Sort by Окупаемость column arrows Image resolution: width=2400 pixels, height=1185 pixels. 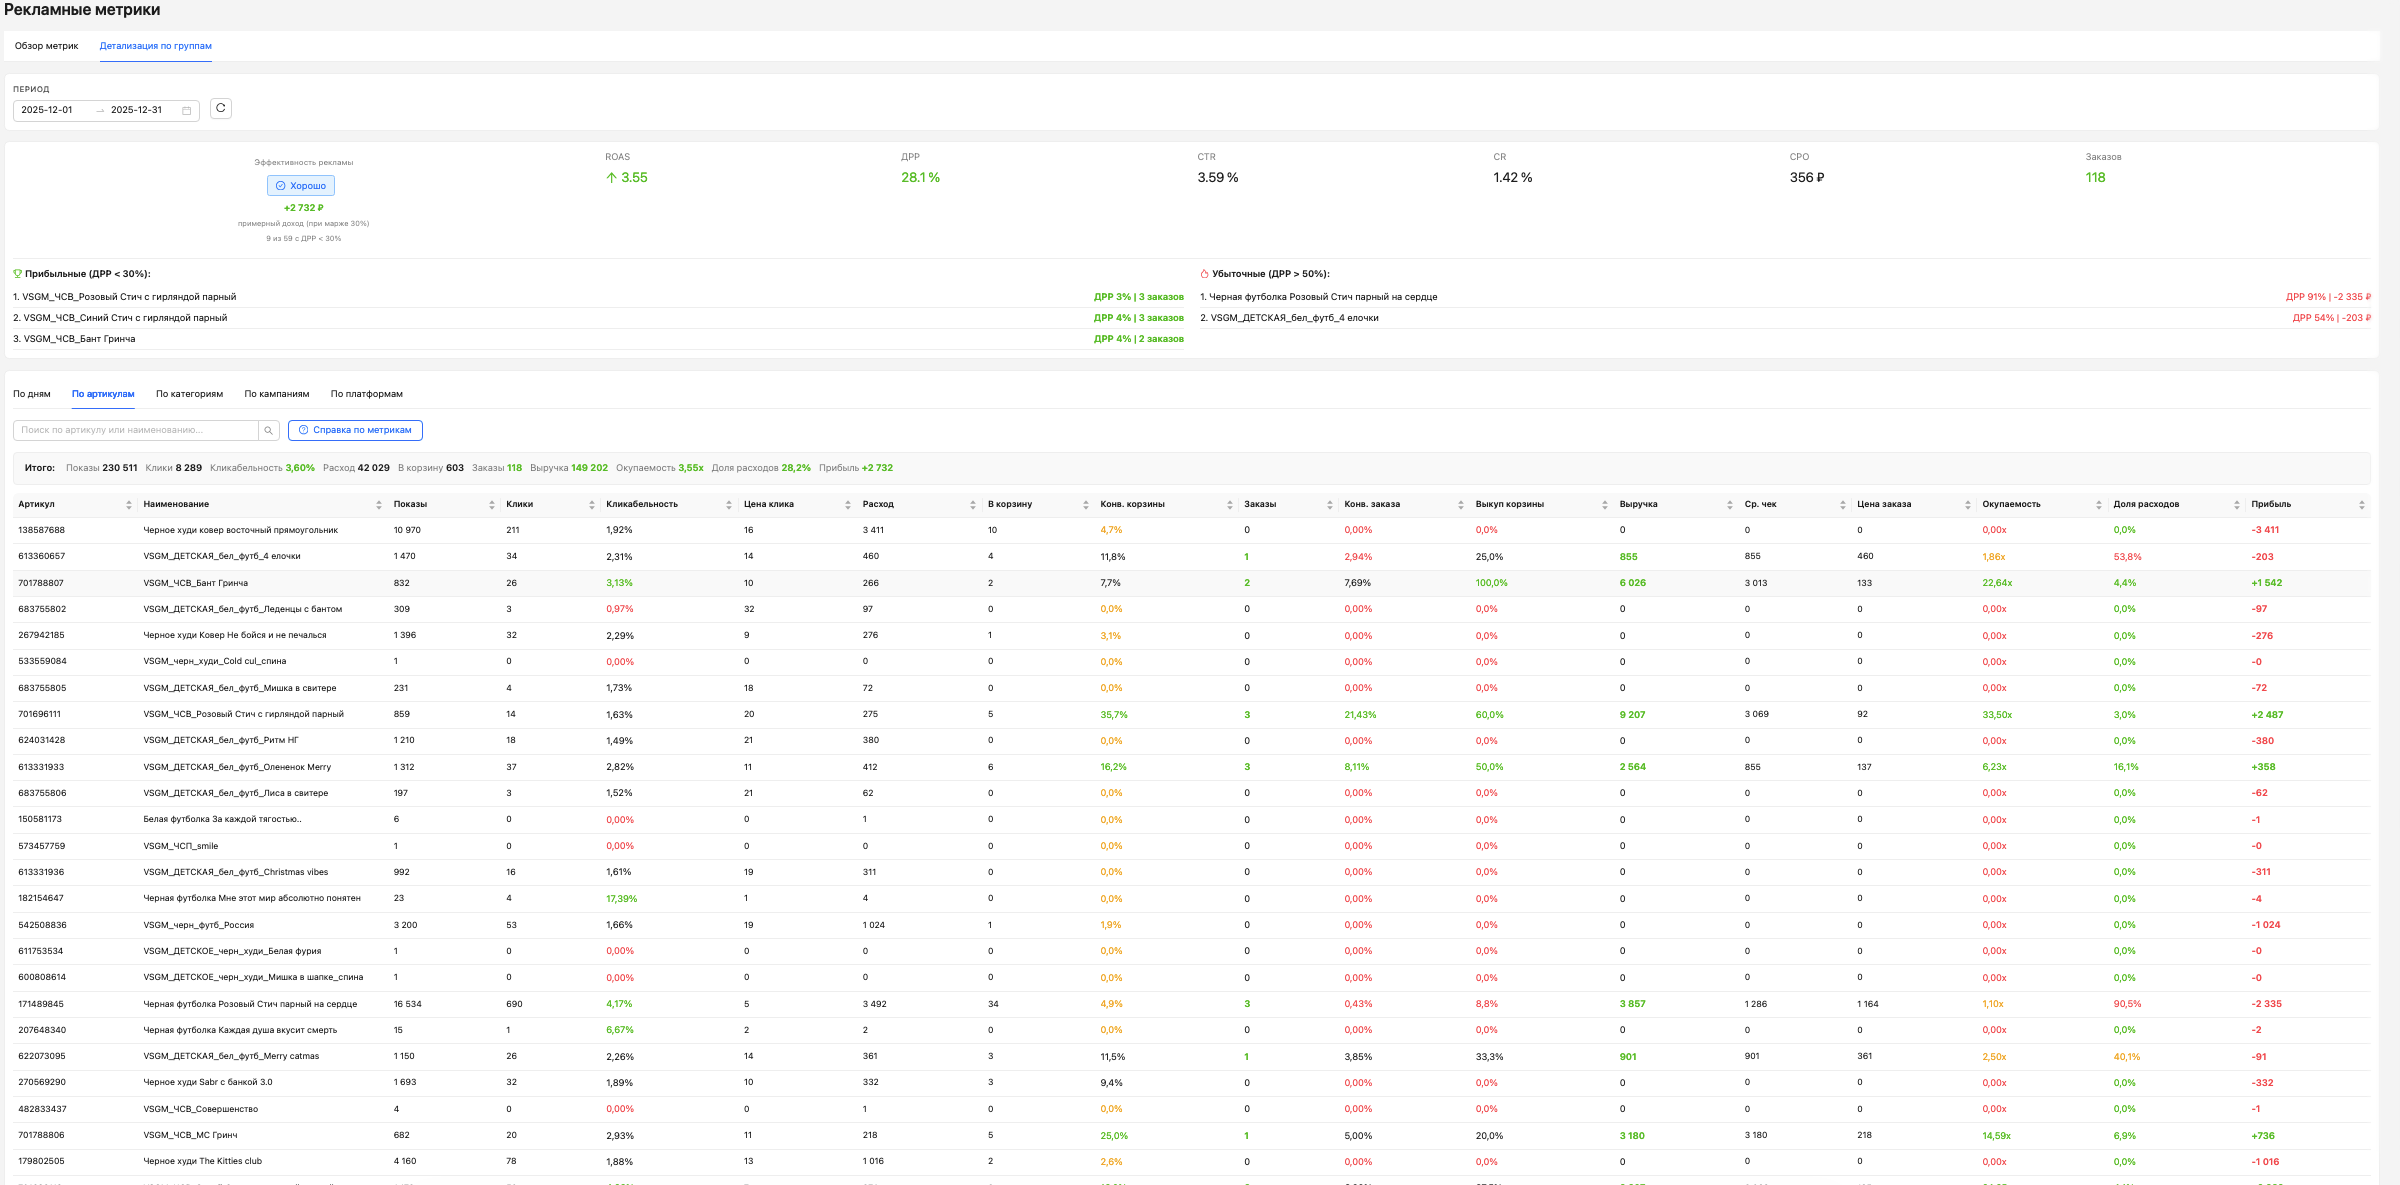2098,505
